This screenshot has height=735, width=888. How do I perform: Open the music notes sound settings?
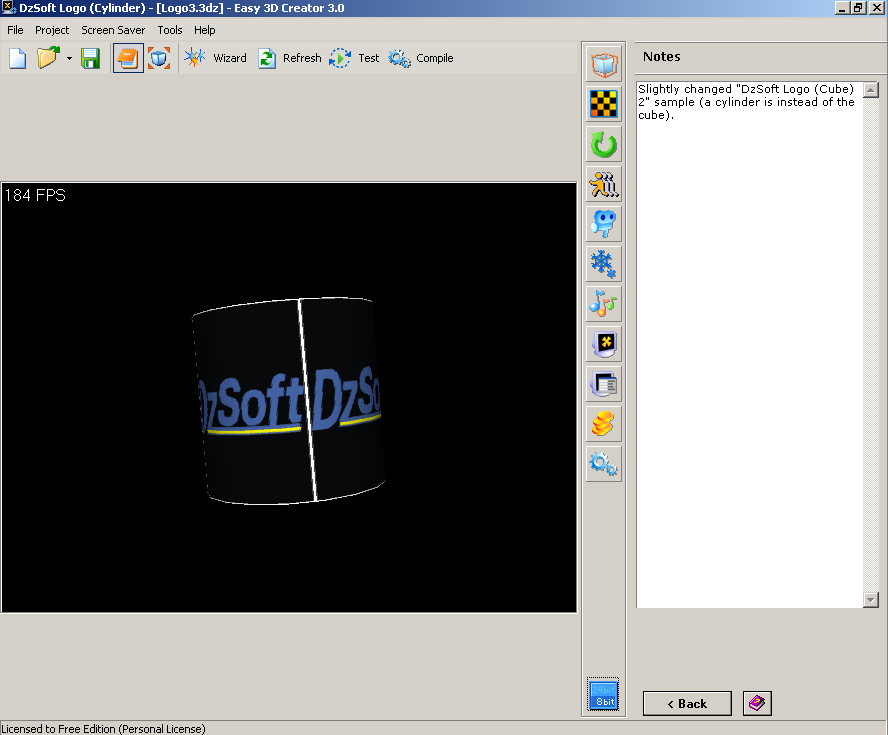click(604, 304)
